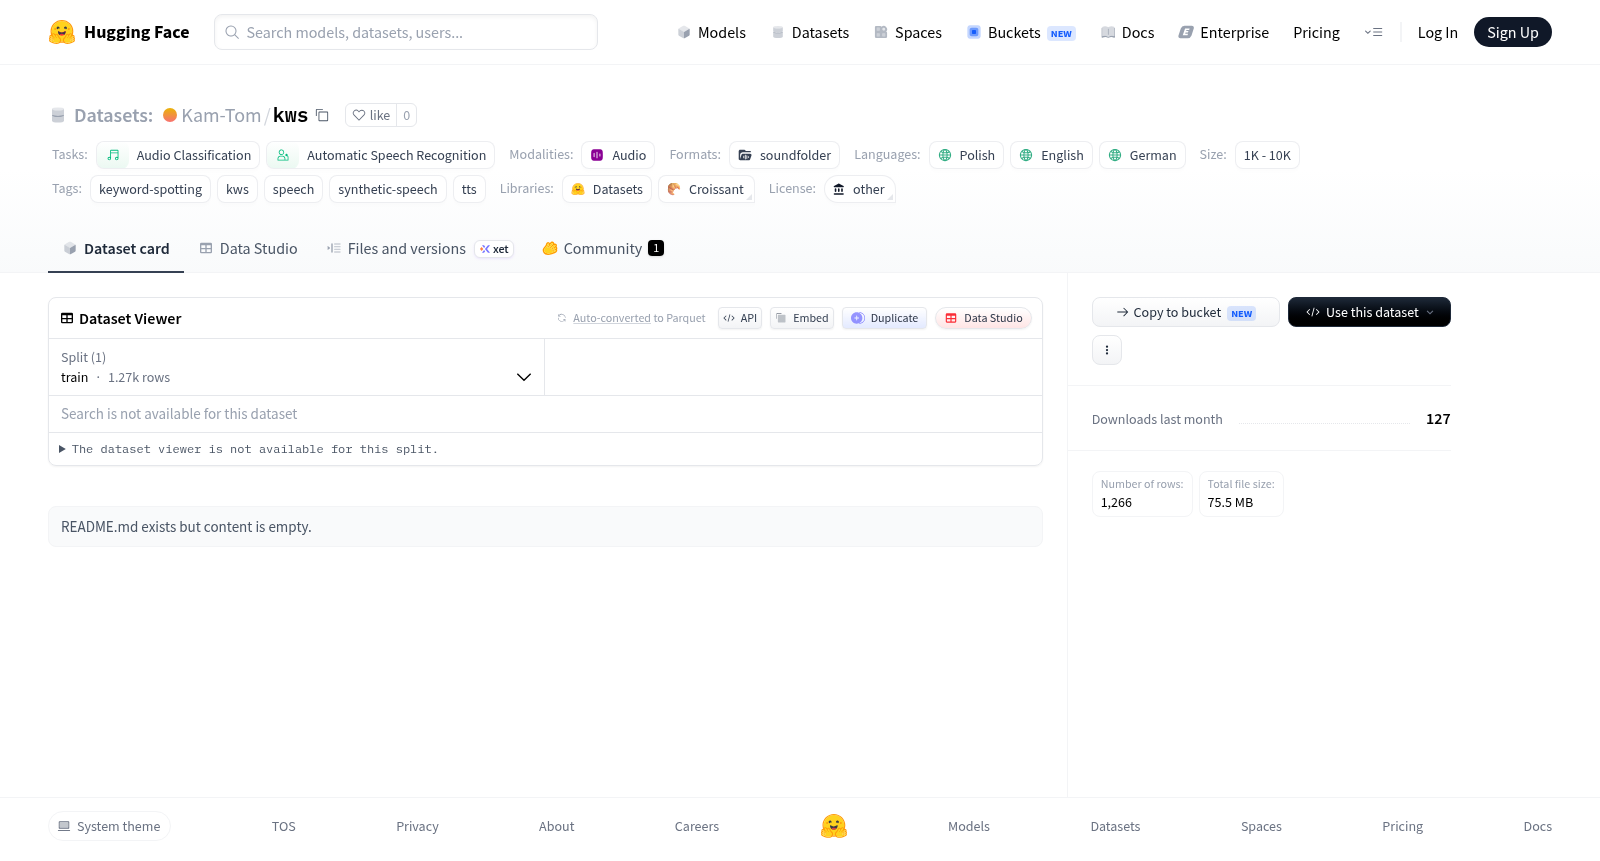This screenshot has height=861, width=1600.
Task: Click the synthetic-speech tag
Action: tap(387, 189)
